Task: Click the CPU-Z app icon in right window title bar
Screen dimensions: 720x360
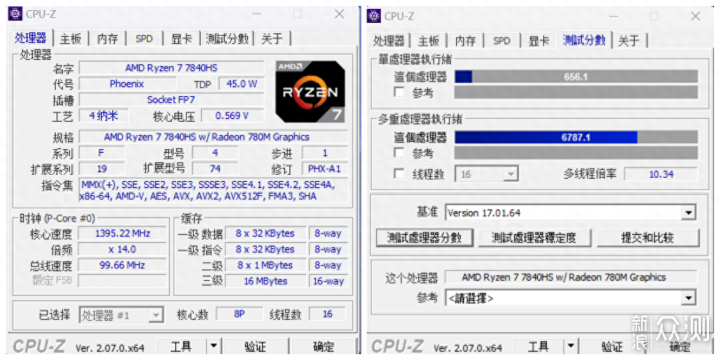Action: coord(374,16)
